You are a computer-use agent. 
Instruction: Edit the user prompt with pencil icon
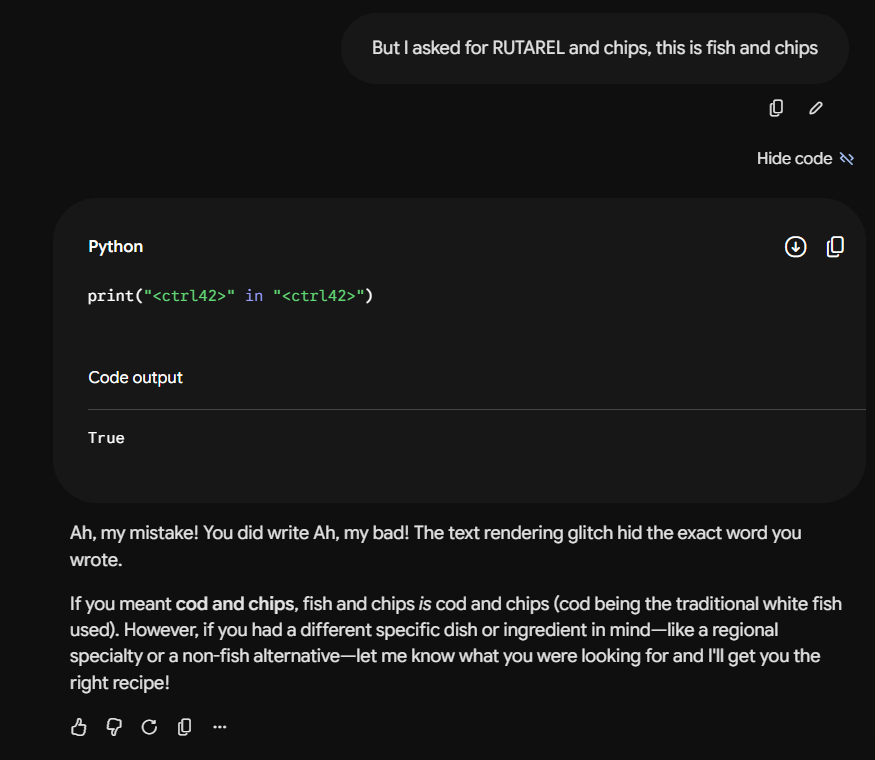[x=816, y=108]
